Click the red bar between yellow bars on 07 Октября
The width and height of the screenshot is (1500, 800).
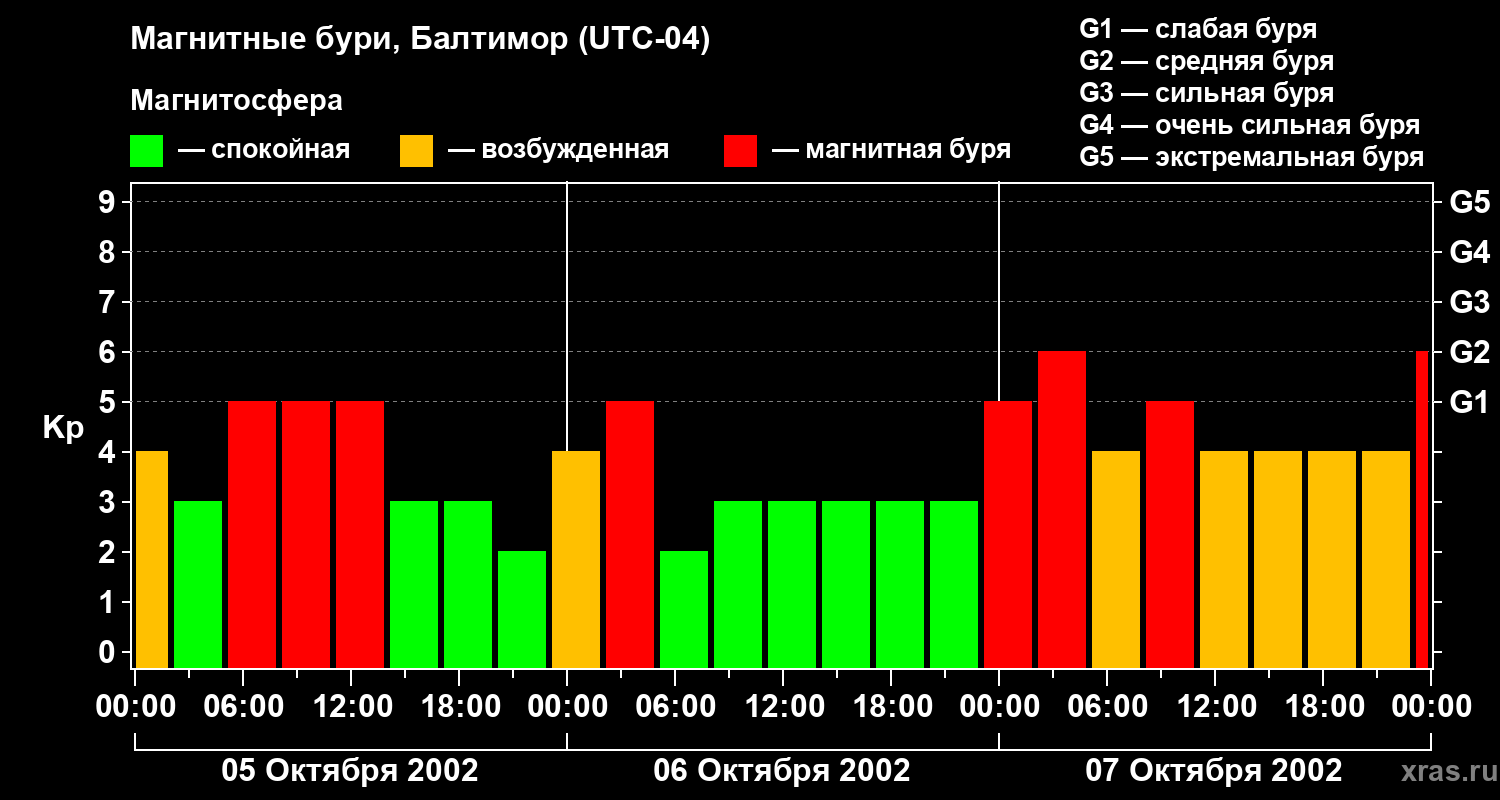[1170, 535]
